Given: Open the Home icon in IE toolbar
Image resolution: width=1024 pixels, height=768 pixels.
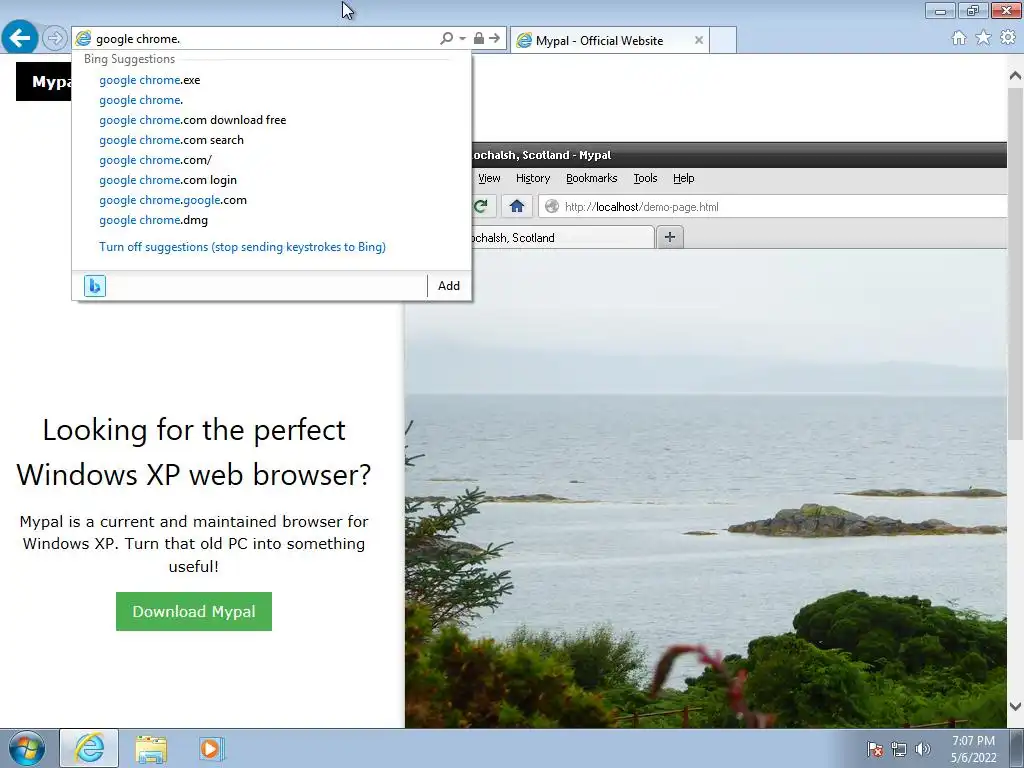Looking at the screenshot, I should pyautogui.click(x=959, y=38).
